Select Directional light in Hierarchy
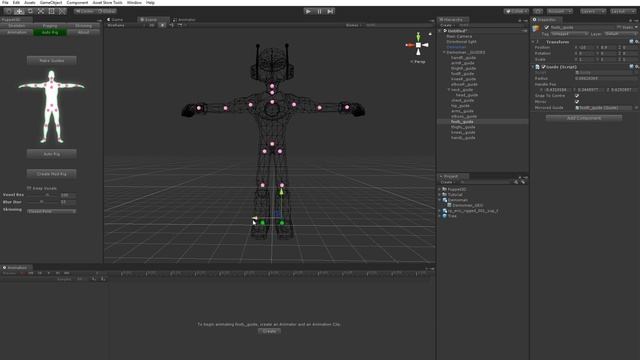 pyautogui.click(x=461, y=42)
